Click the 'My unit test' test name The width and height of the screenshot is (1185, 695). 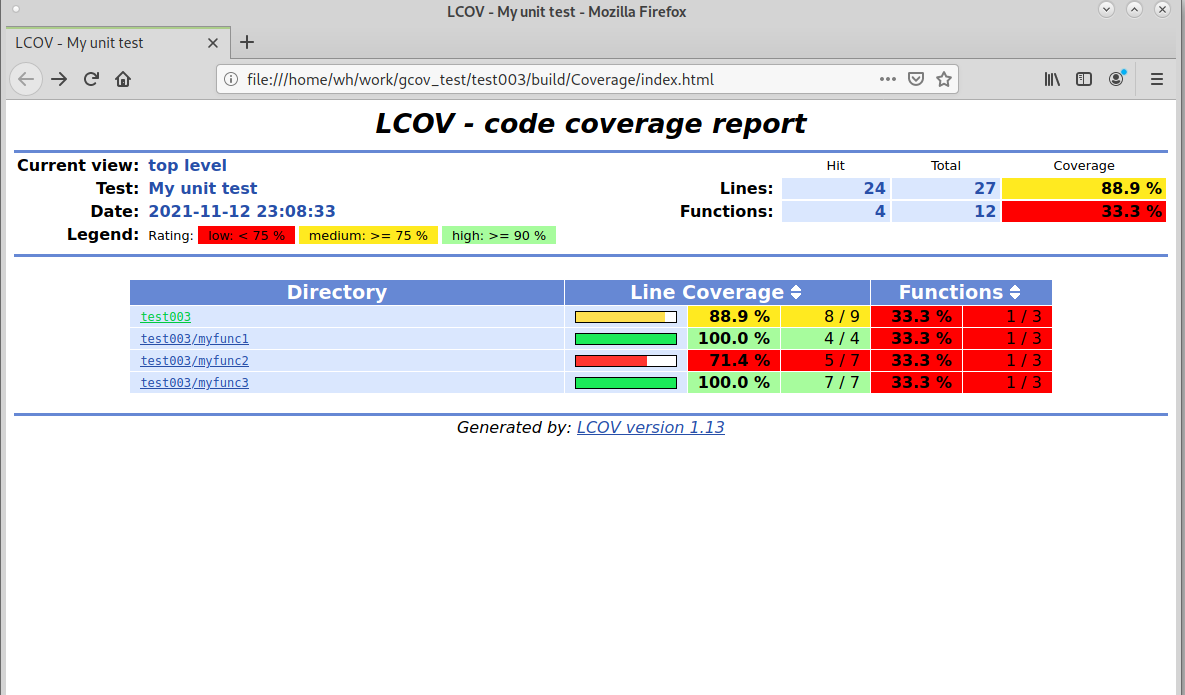203,188
